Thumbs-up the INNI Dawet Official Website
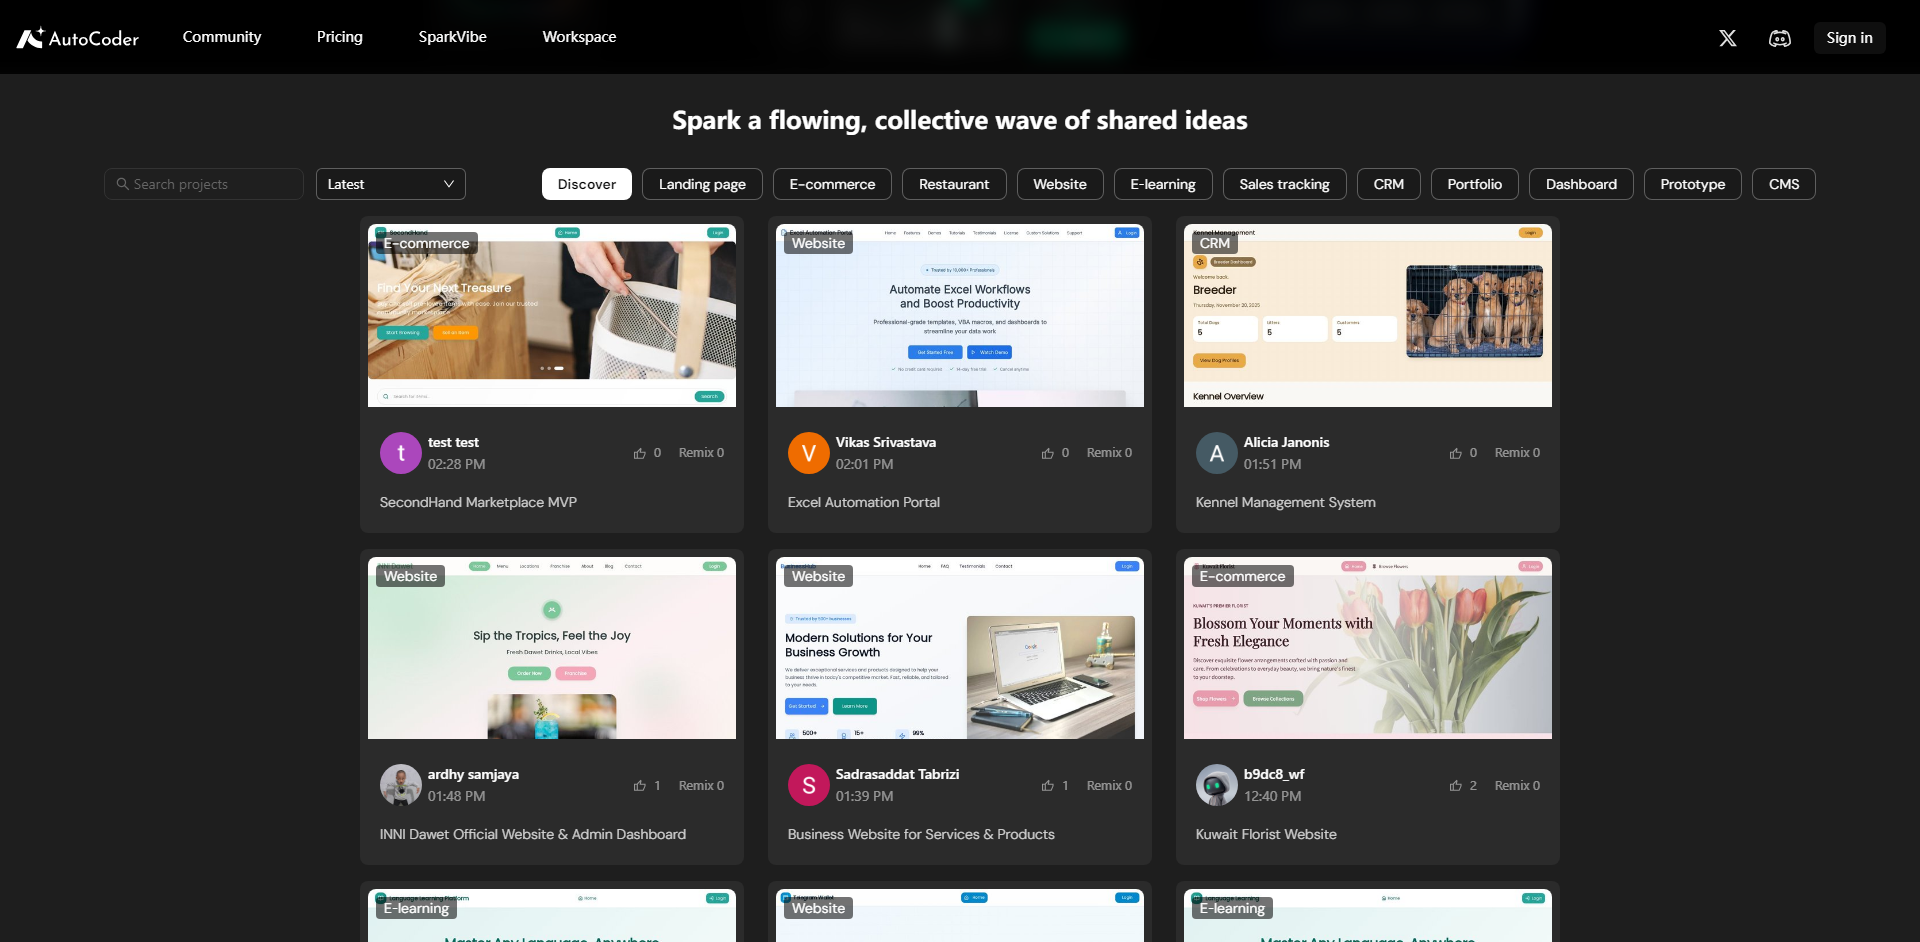Image resolution: width=1920 pixels, height=942 pixels. [x=640, y=786]
